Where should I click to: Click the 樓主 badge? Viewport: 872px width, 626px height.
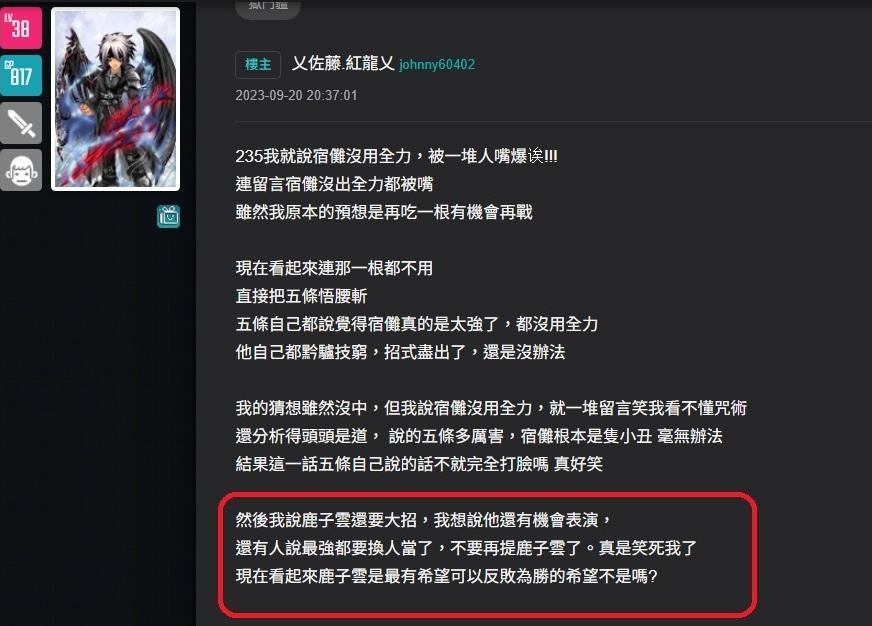pyautogui.click(x=257, y=64)
